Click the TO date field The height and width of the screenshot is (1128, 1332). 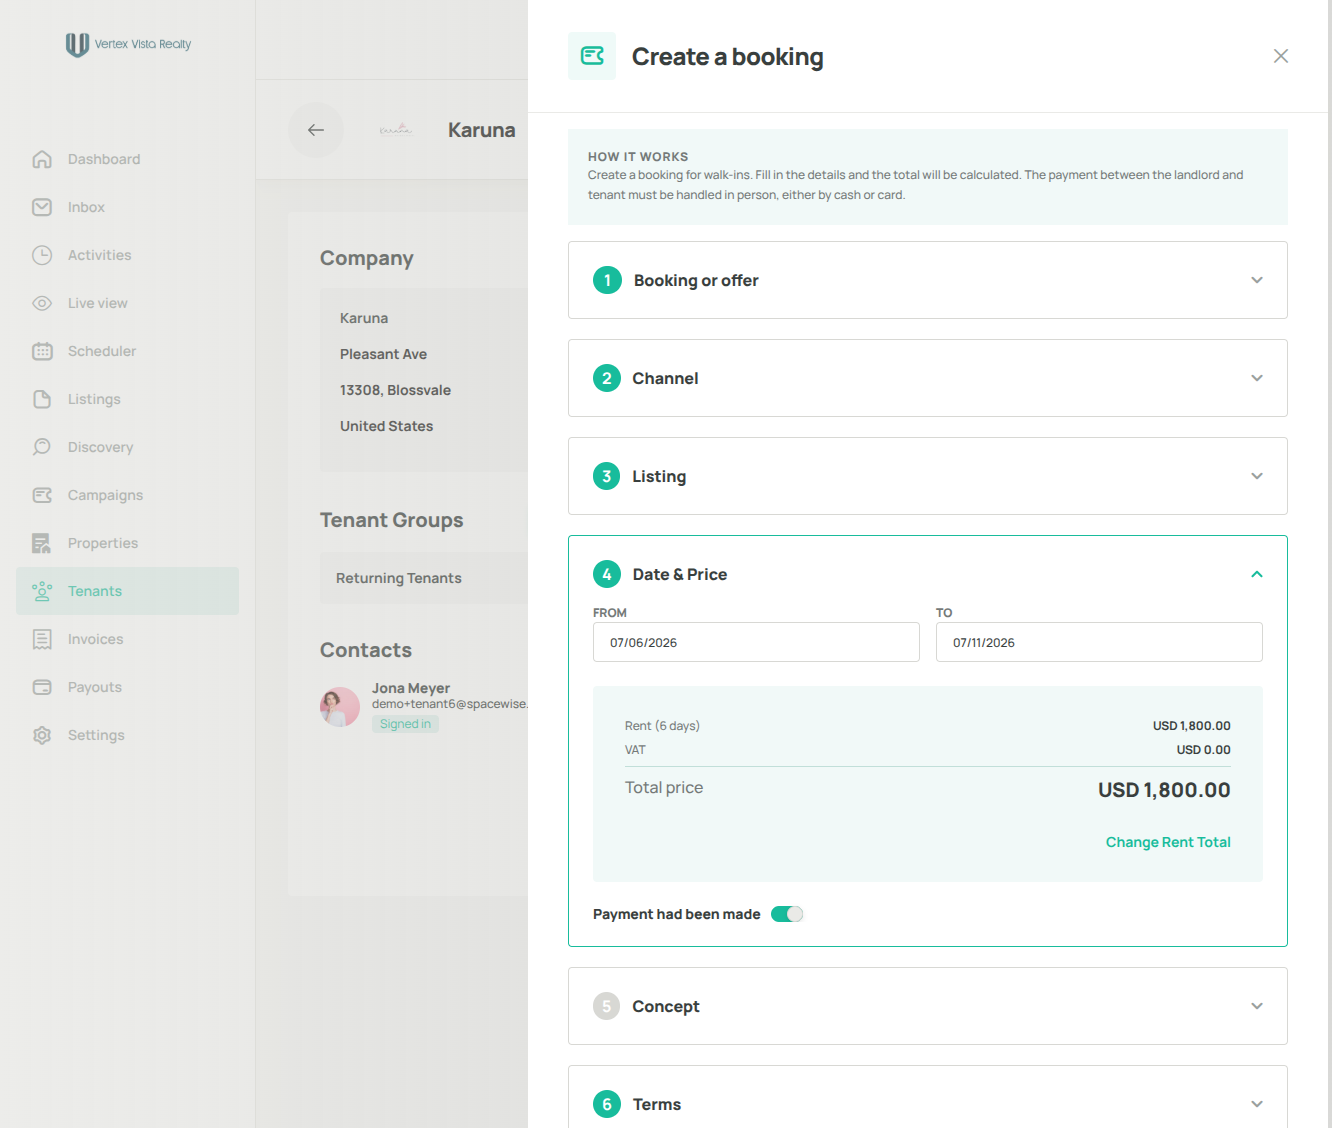(x=1099, y=642)
